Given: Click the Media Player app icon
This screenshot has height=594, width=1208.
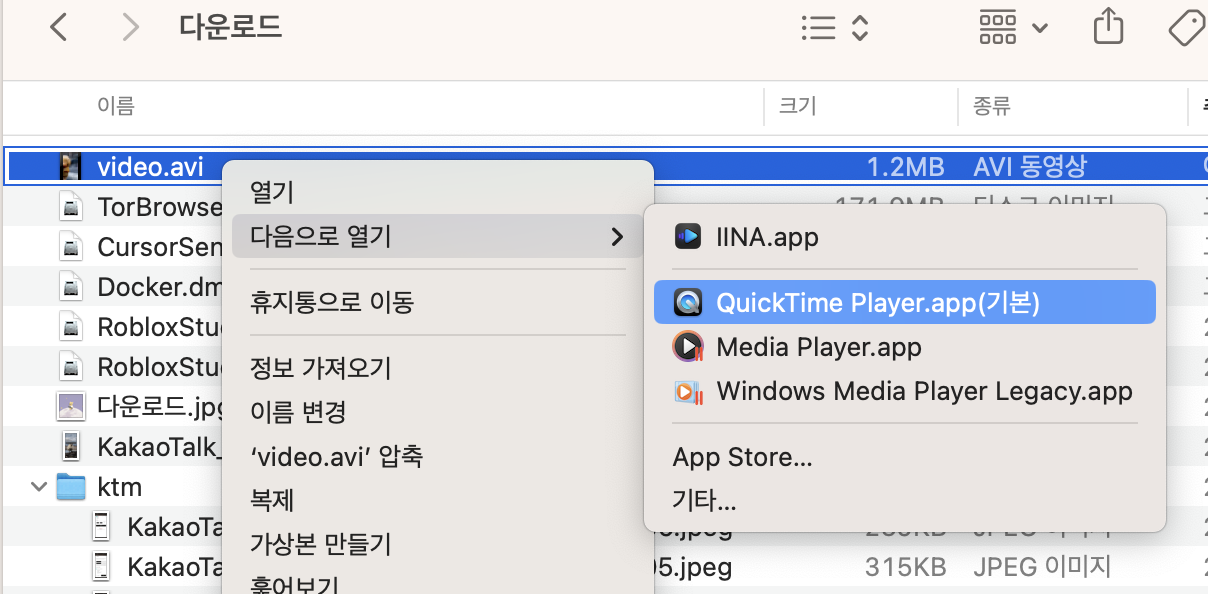Looking at the screenshot, I should pyautogui.click(x=688, y=347).
